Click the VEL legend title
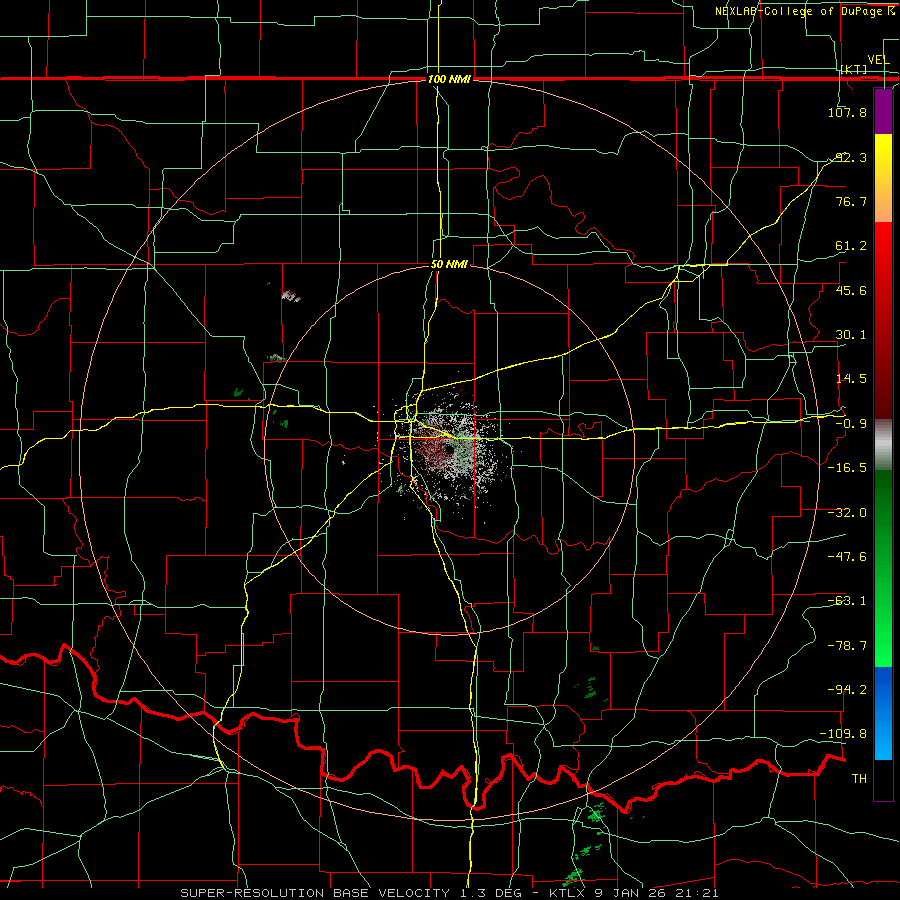The image size is (900, 900). [878, 59]
